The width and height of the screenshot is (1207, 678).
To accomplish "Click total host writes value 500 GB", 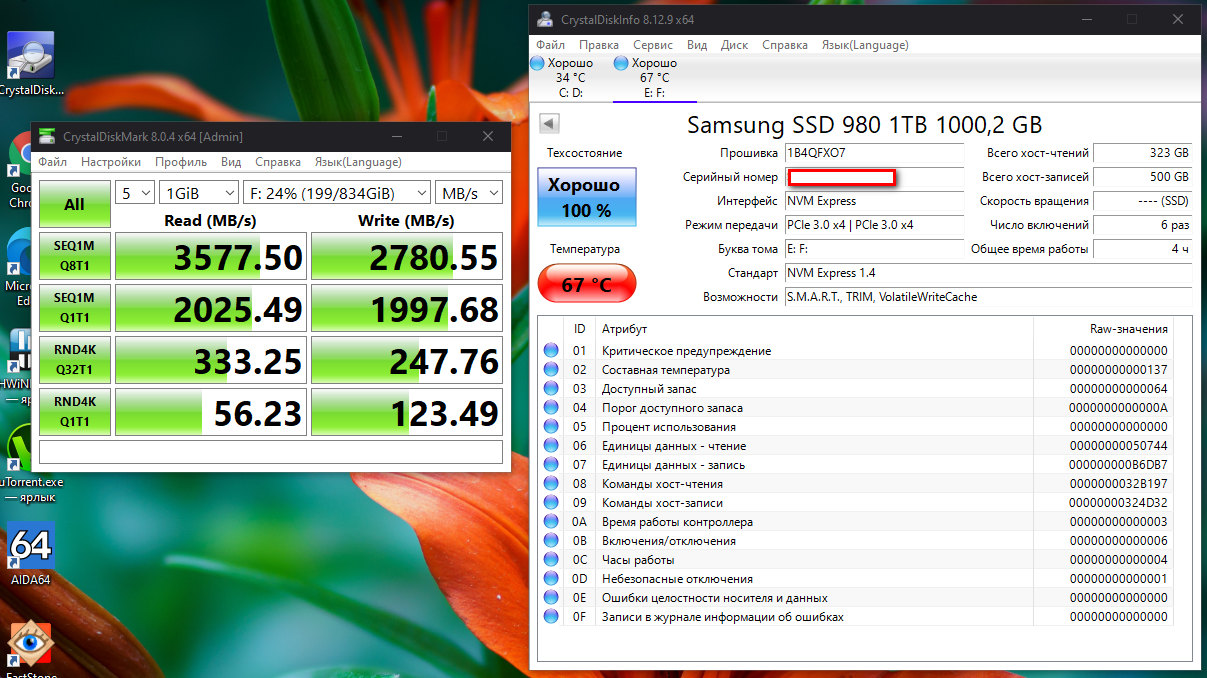I will (x=1143, y=177).
